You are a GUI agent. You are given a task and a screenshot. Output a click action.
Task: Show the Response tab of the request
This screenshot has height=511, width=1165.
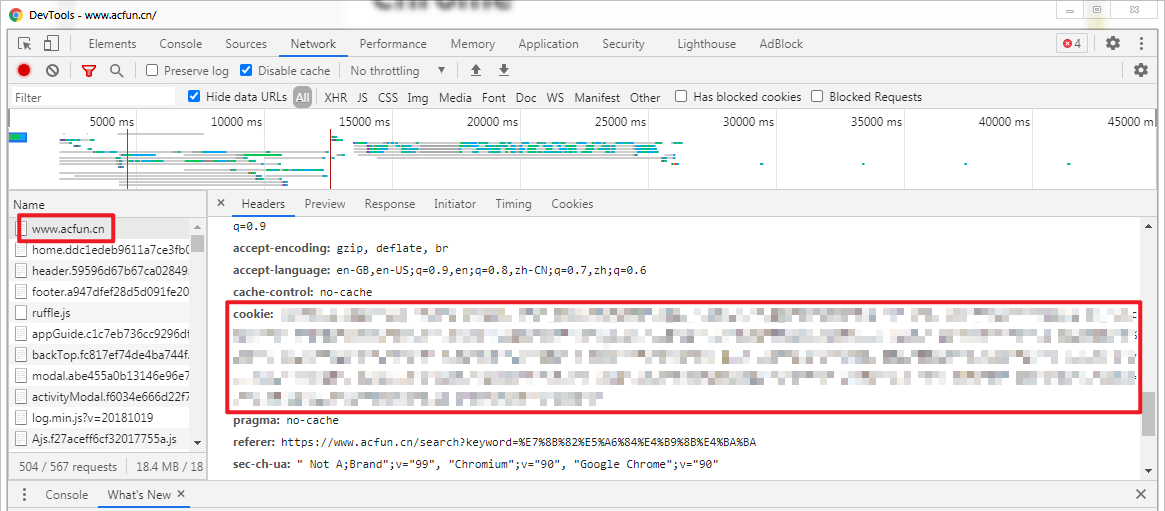tap(389, 204)
